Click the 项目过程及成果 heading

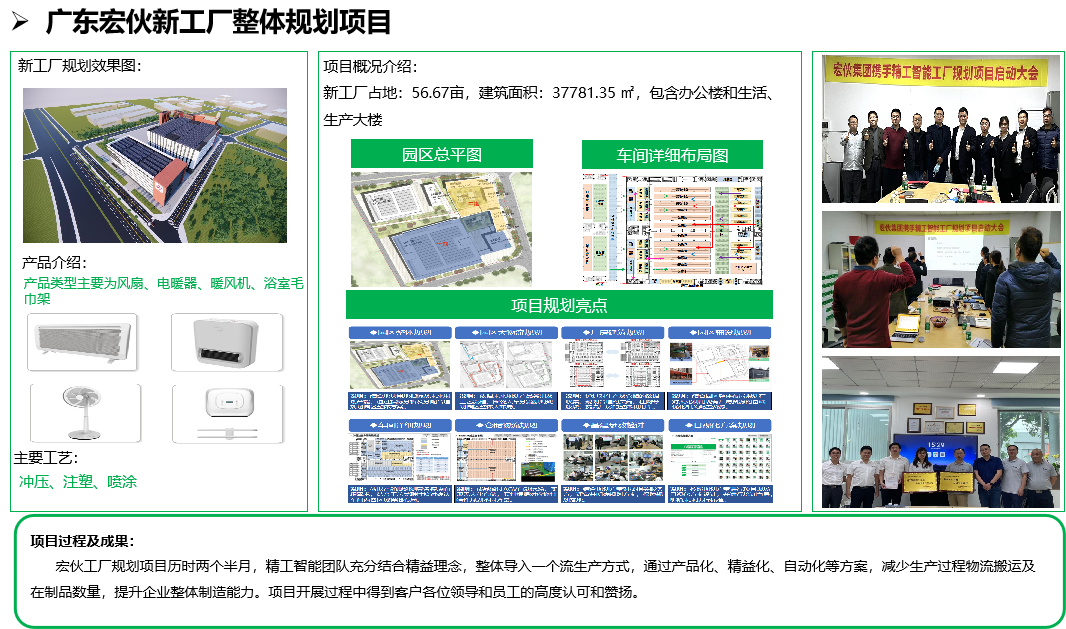[82, 541]
